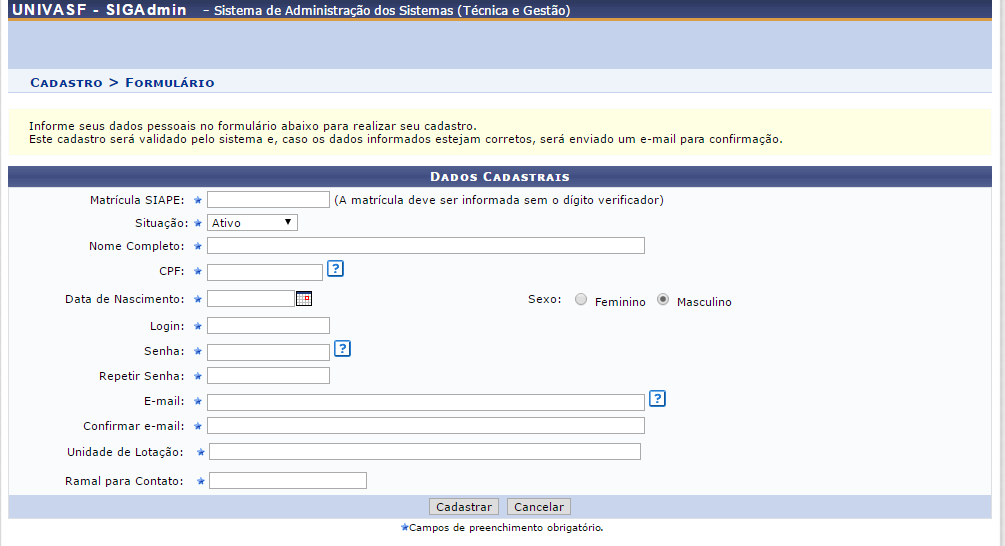Select the Masculino radio button
1005x546 pixels.
tap(663, 300)
